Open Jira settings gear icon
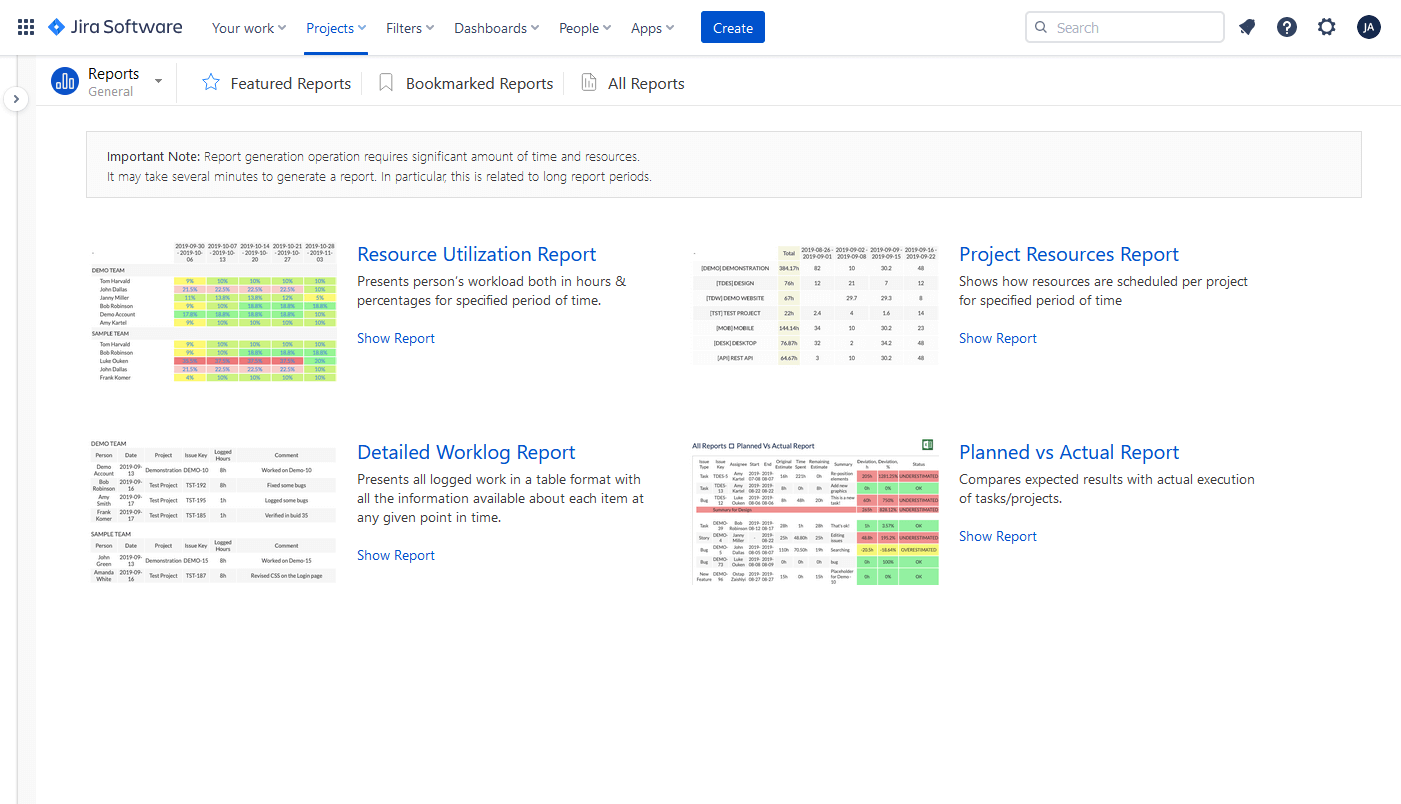Image resolution: width=1401 pixels, height=804 pixels. [x=1326, y=27]
